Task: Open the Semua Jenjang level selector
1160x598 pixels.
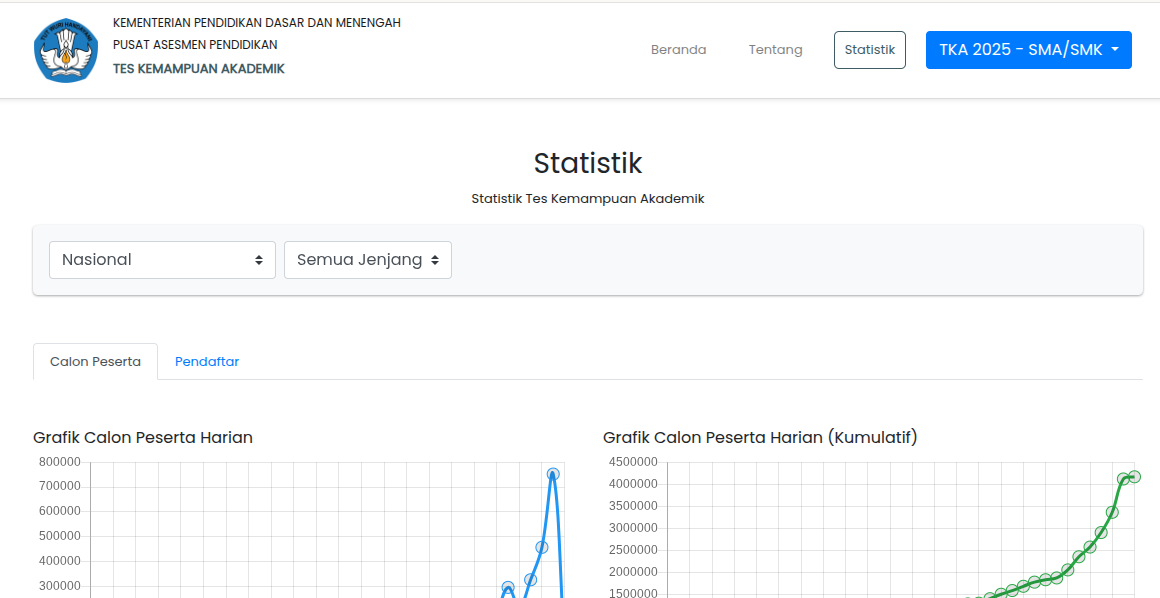Action: [368, 260]
